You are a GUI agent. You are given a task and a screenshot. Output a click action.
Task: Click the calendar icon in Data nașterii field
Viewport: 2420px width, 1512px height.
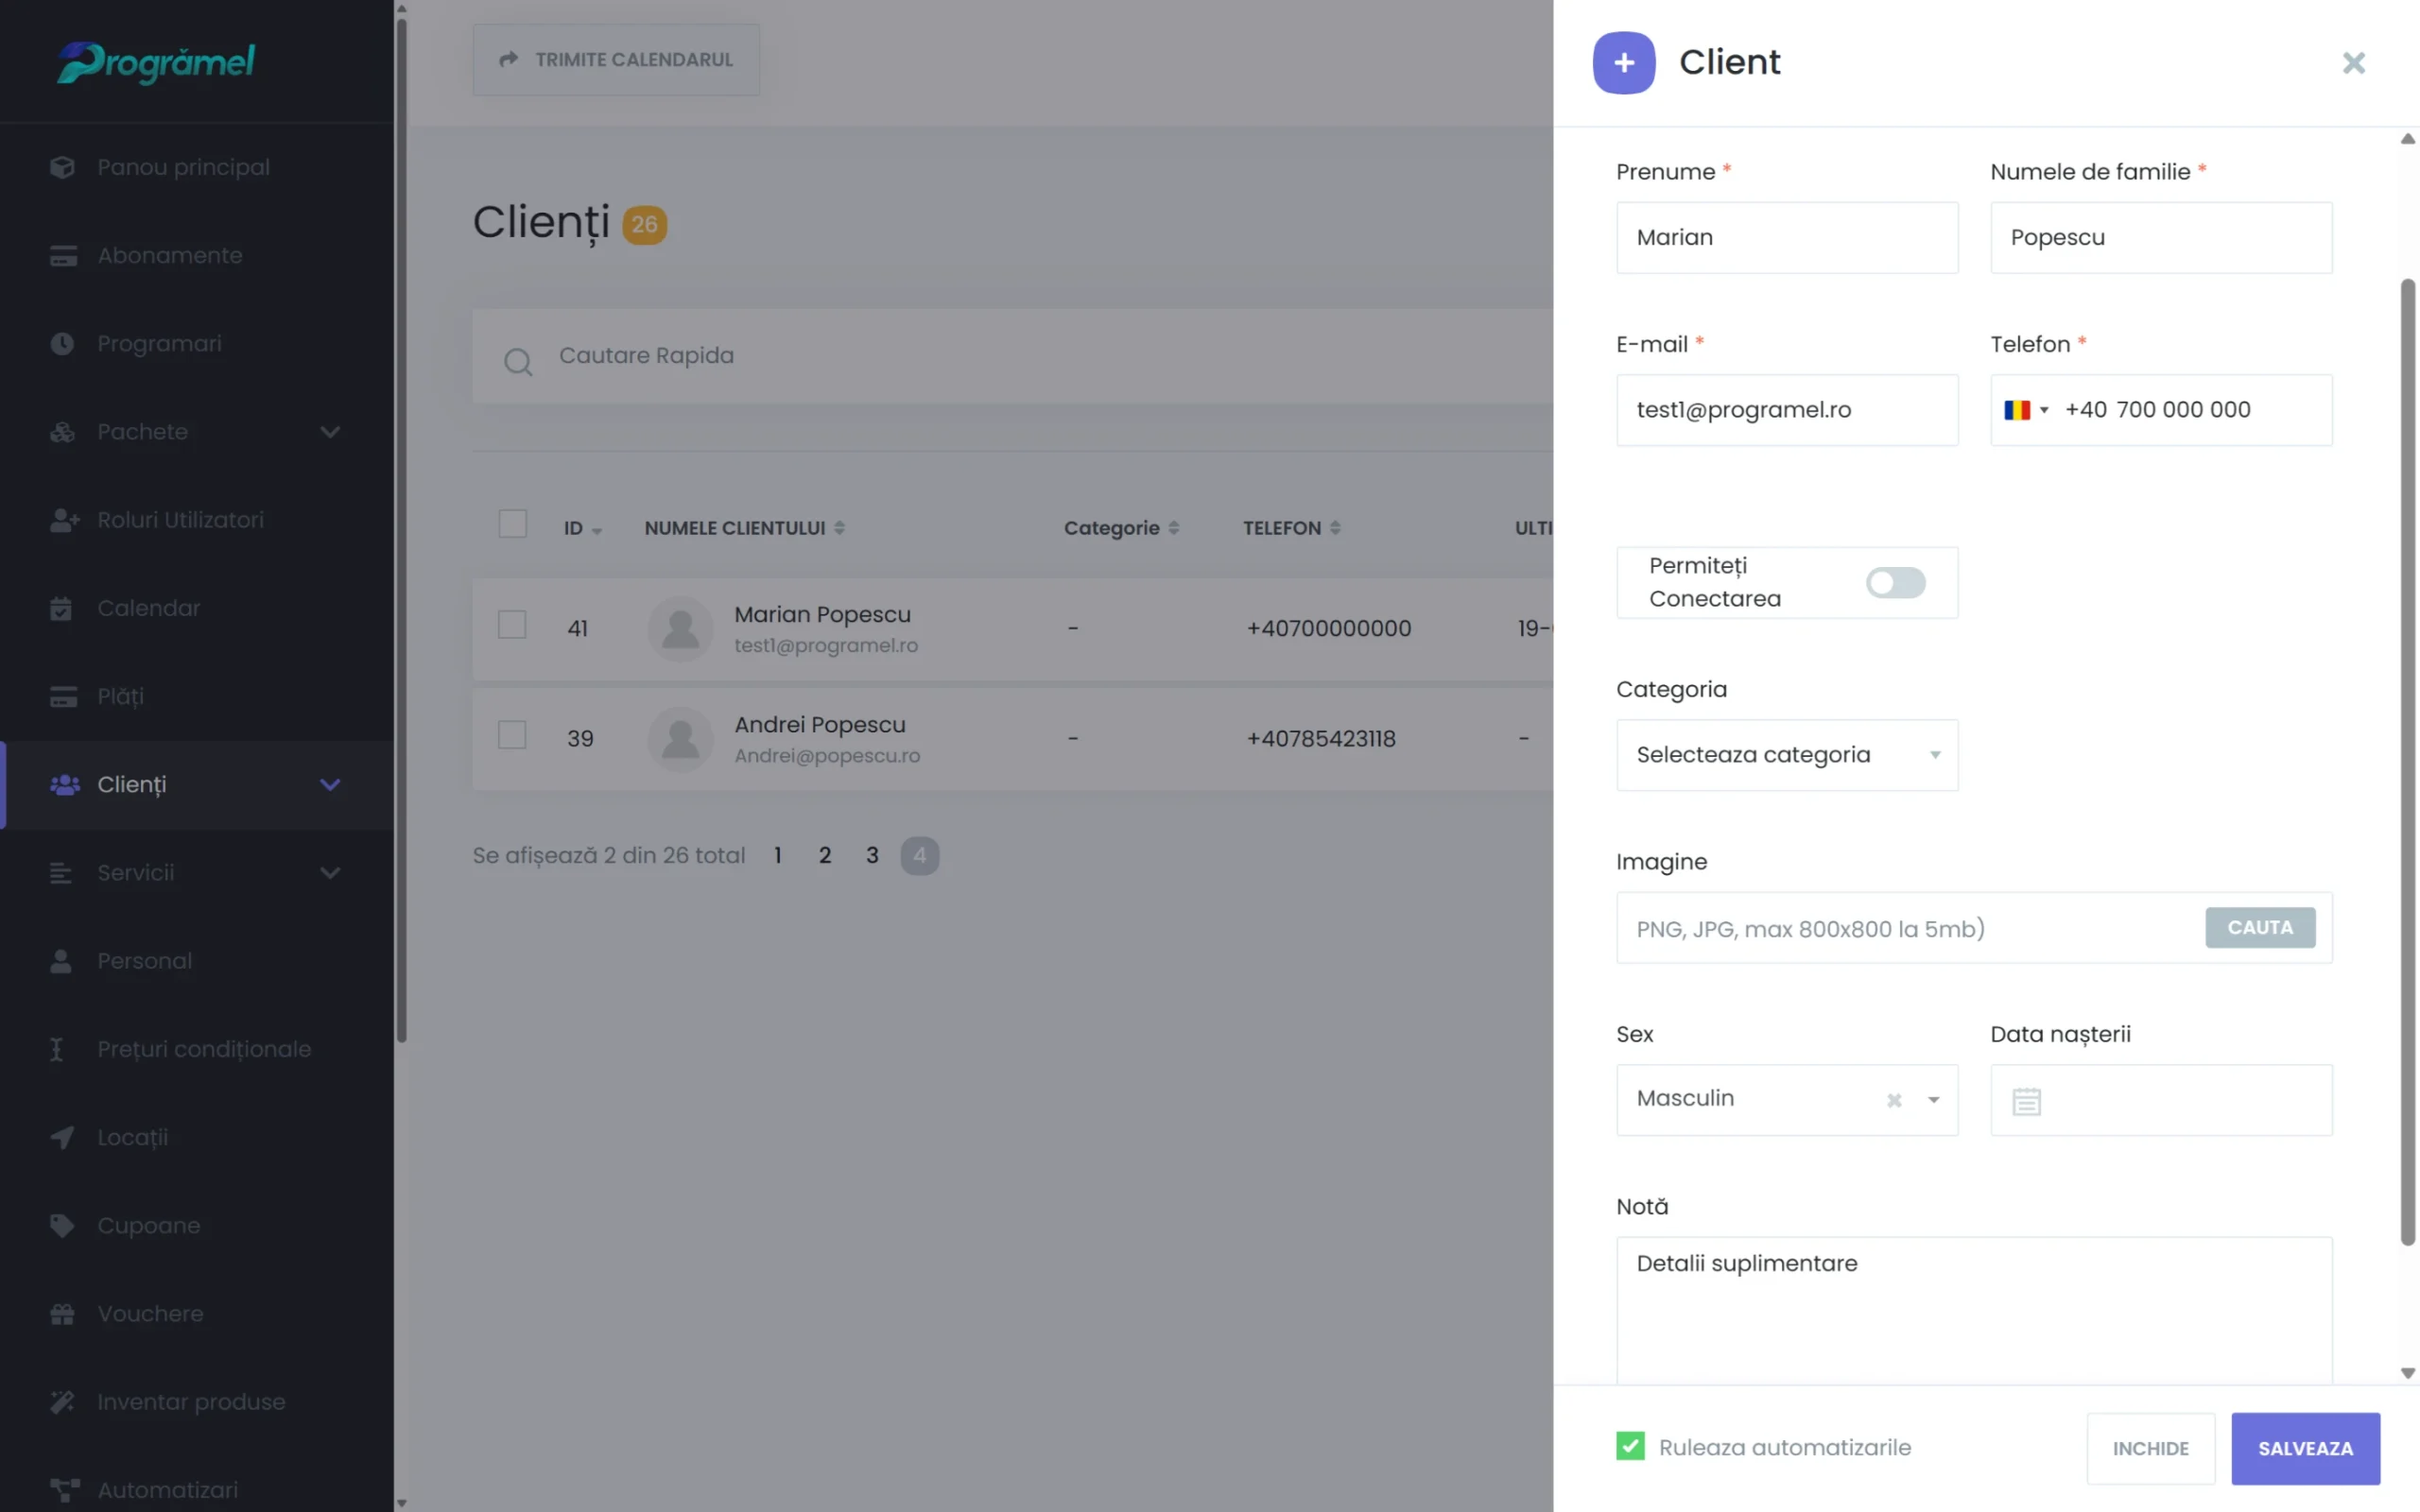click(x=2026, y=1101)
